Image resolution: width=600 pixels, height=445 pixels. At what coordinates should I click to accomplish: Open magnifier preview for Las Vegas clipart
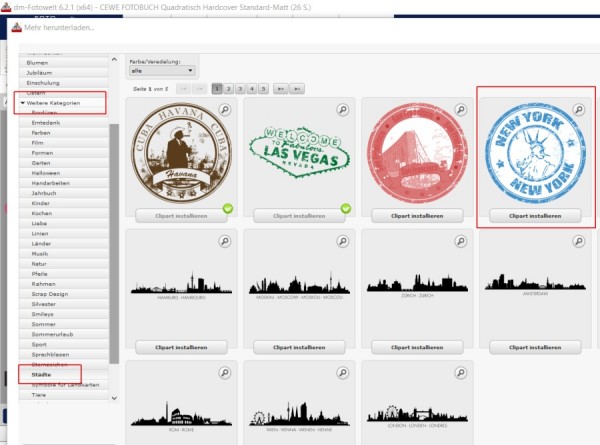coord(343,110)
